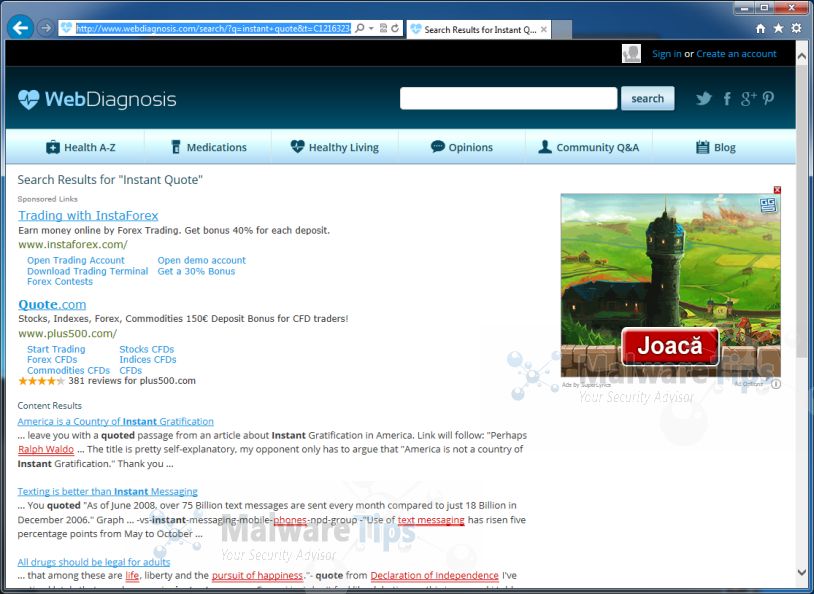Screen dimensions: 814x594
Task: Click the user avatar icon
Action: pos(631,53)
